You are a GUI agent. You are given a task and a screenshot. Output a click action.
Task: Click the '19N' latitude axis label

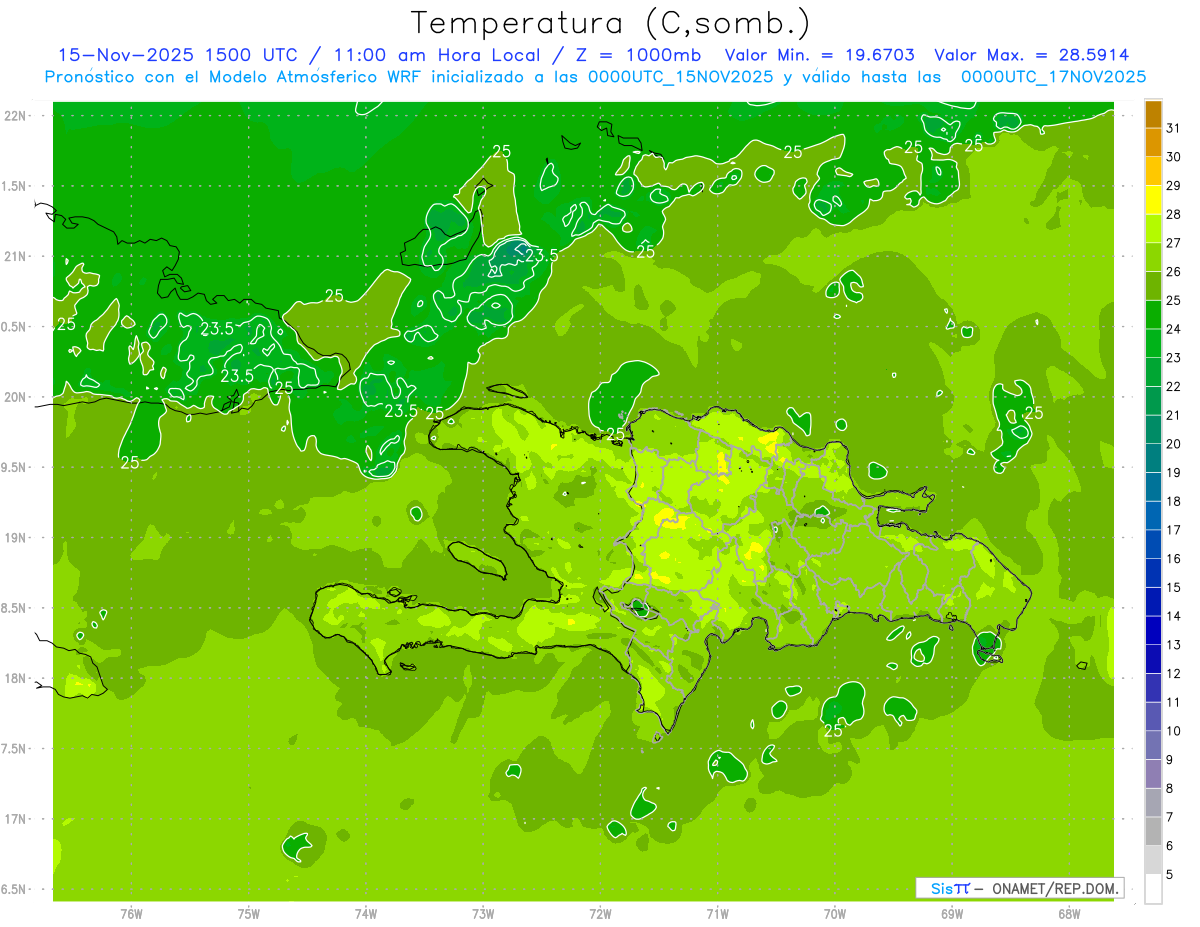pyautogui.click(x=15, y=537)
